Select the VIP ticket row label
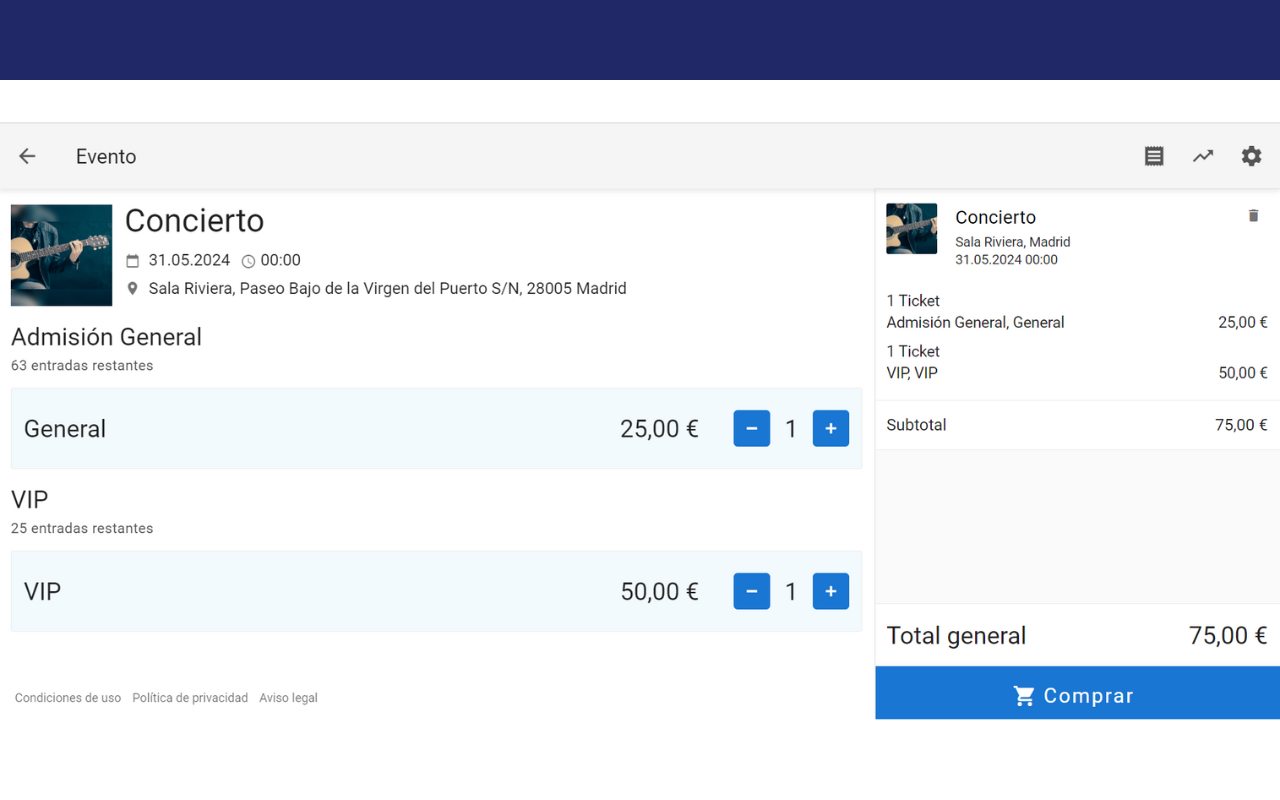The height and width of the screenshot is (800, 1280). point(42,592)
